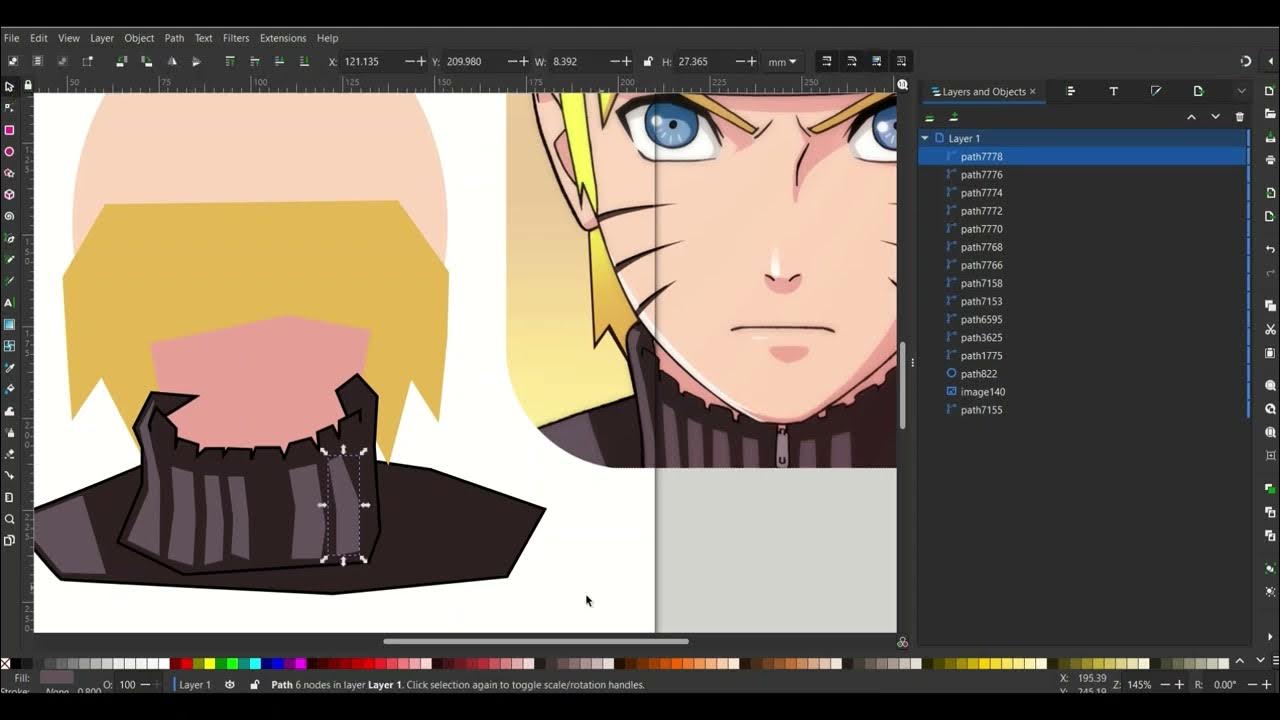This screenshot has width=1280, height=720.
Task: Click the X no-paint palette swatch
Action: (x=5, y=663)
